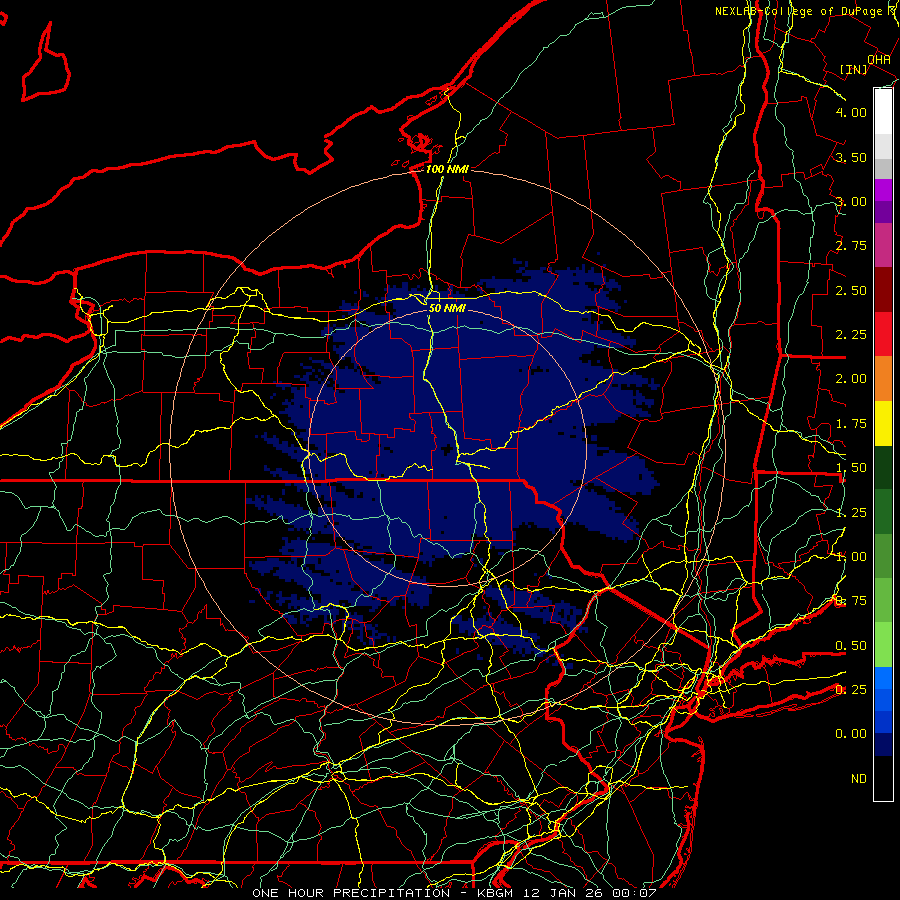
Task: Click the pink swatch in the color scale
Action: [x=883, y=245]
